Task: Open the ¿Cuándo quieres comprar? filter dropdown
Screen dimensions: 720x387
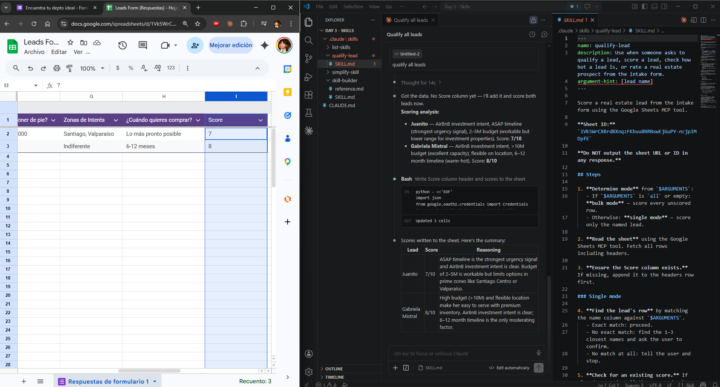Action: point(198,120)
